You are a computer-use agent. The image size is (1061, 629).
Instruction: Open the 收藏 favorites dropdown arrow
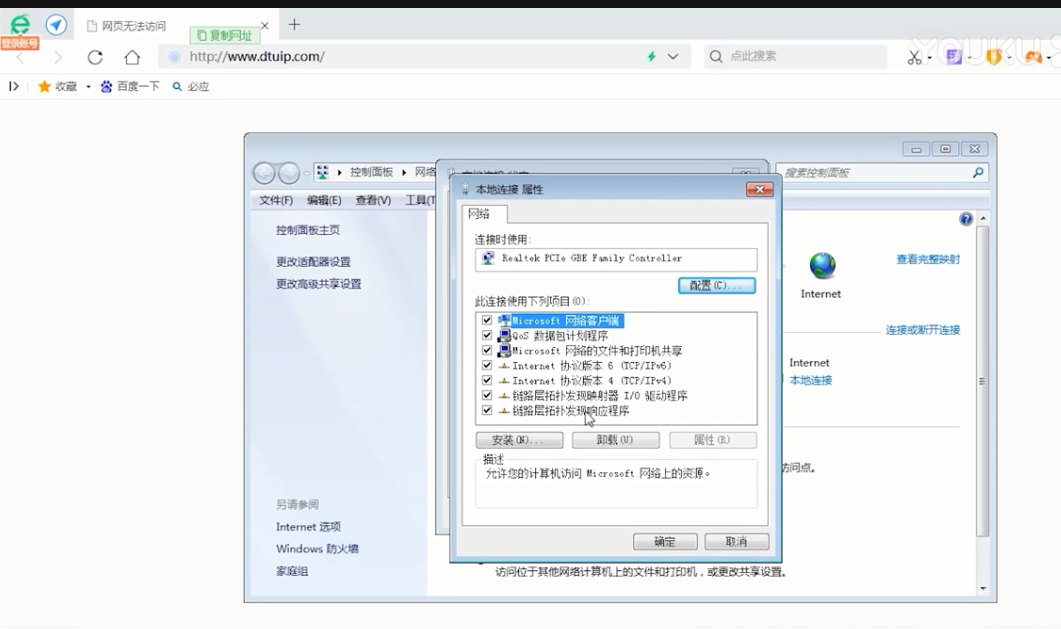pyautogui.click(x=88, y=87)
